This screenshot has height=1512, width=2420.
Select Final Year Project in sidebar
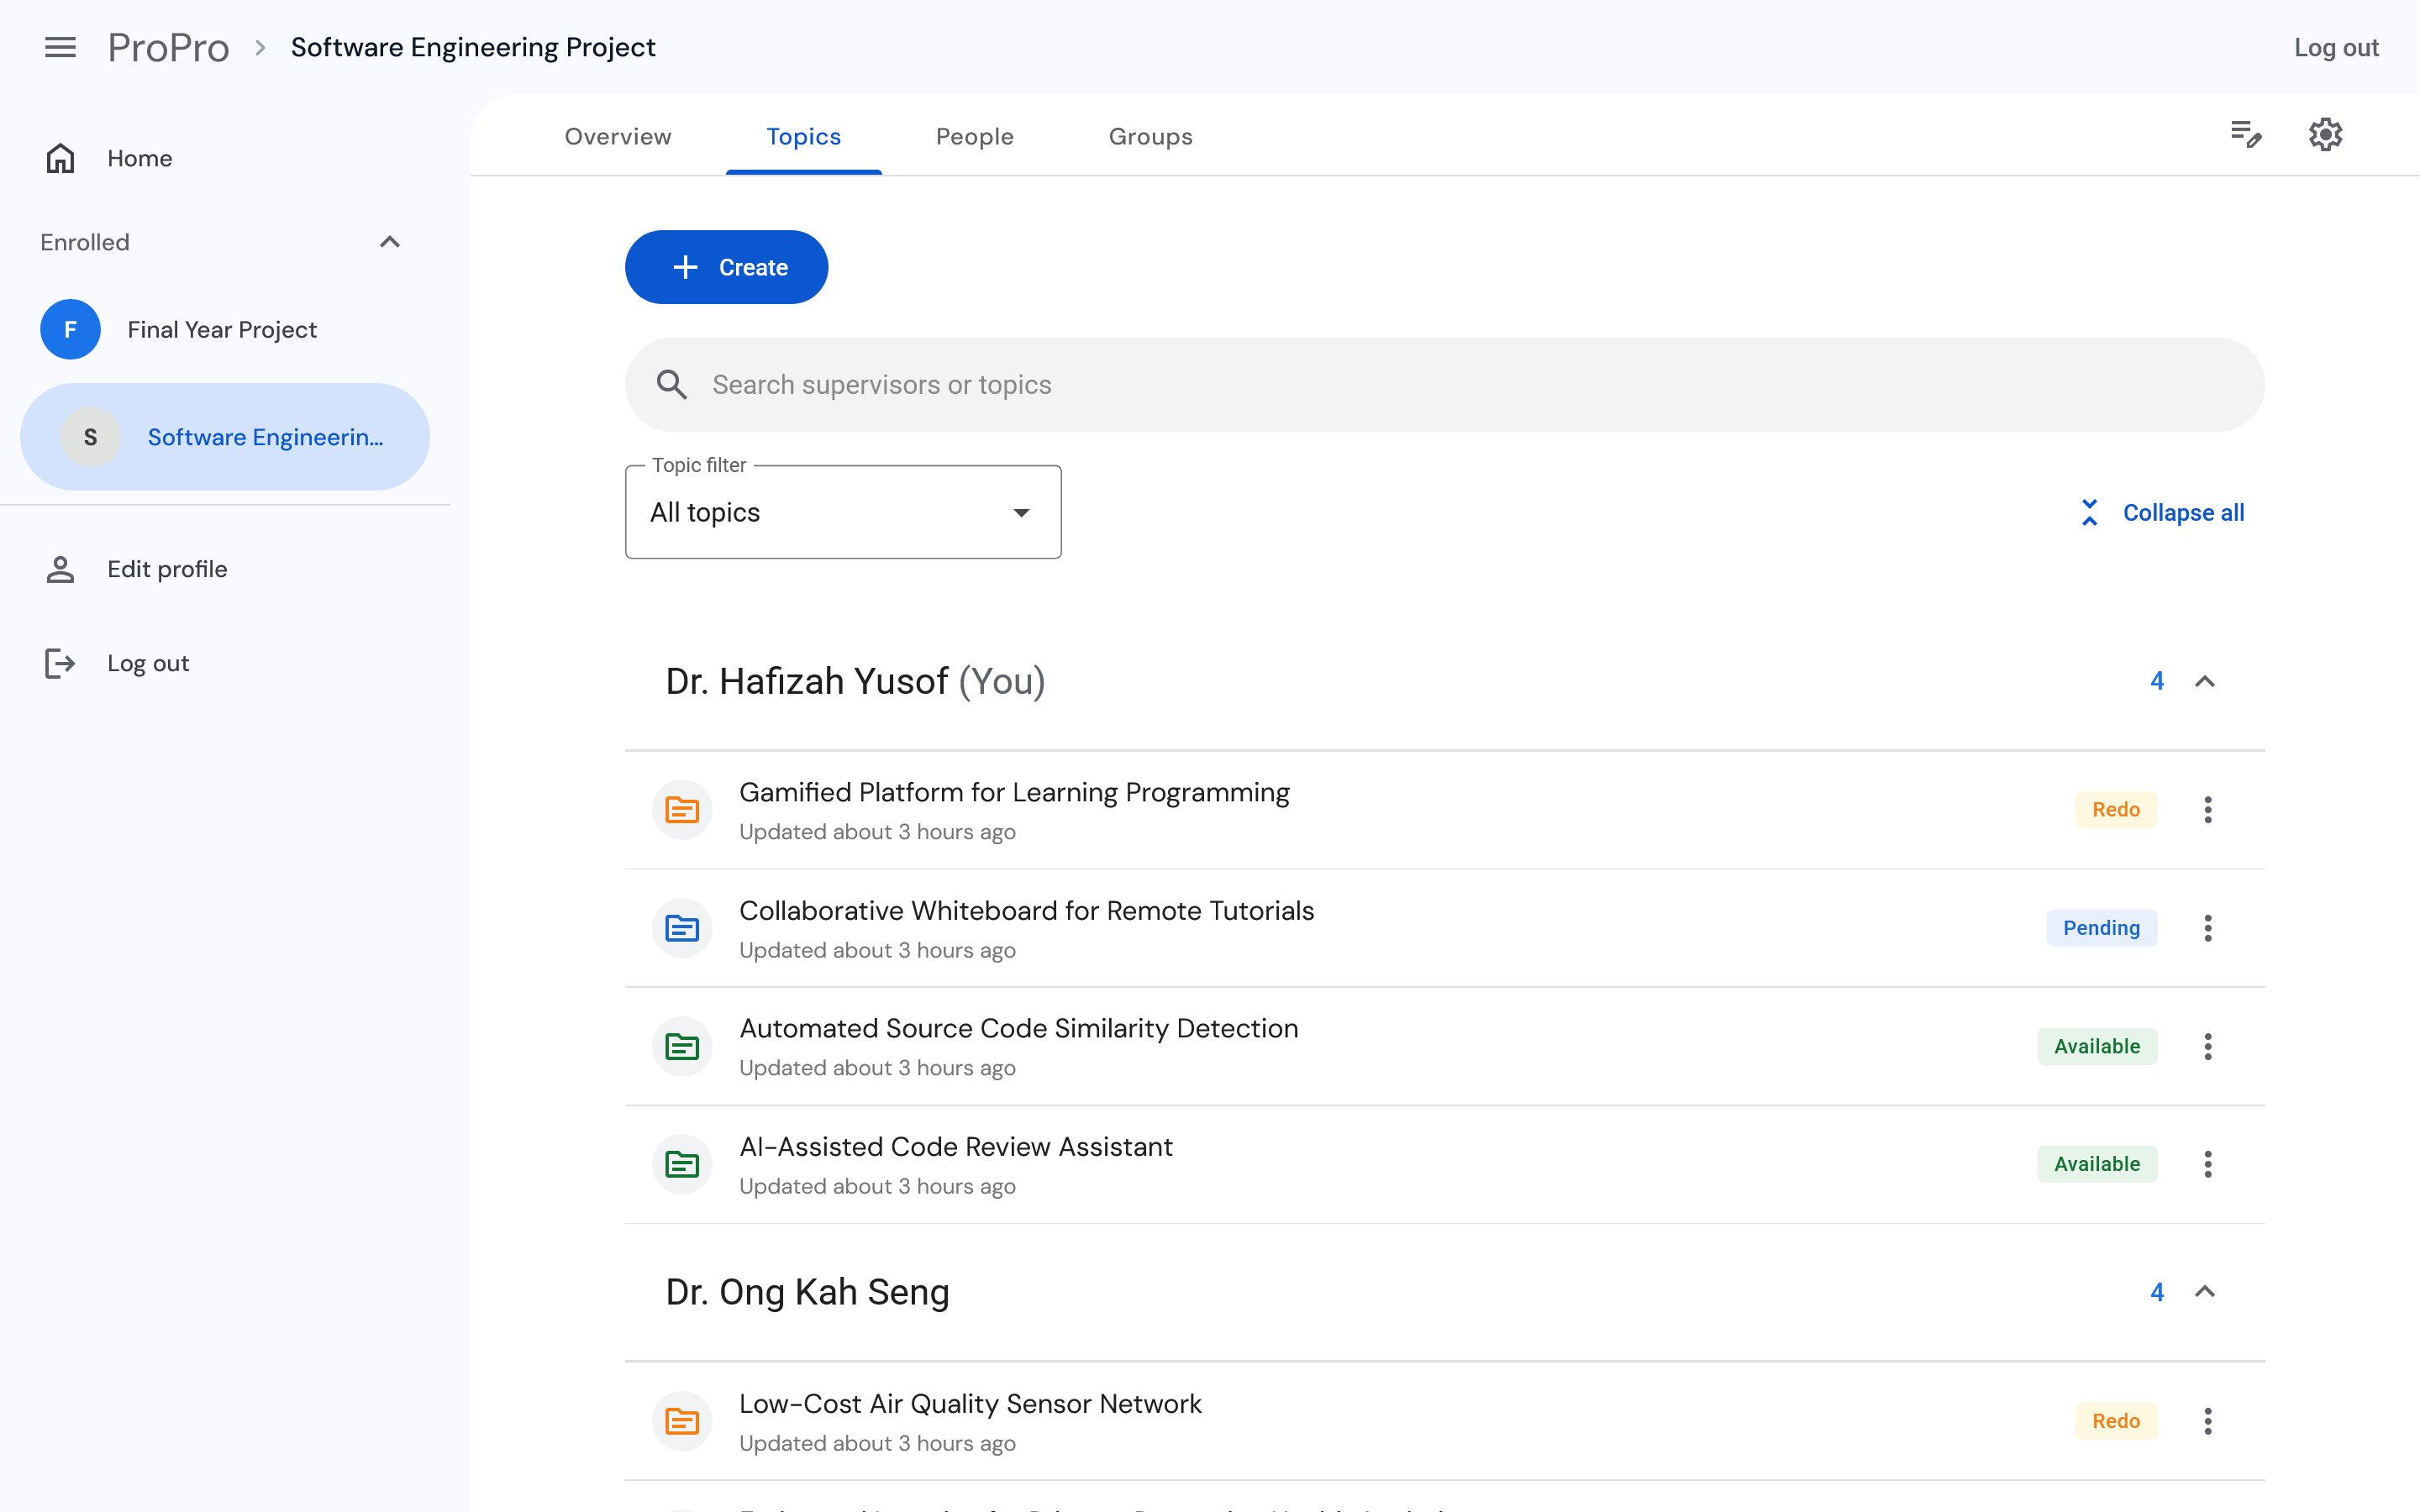pos(225,329)
